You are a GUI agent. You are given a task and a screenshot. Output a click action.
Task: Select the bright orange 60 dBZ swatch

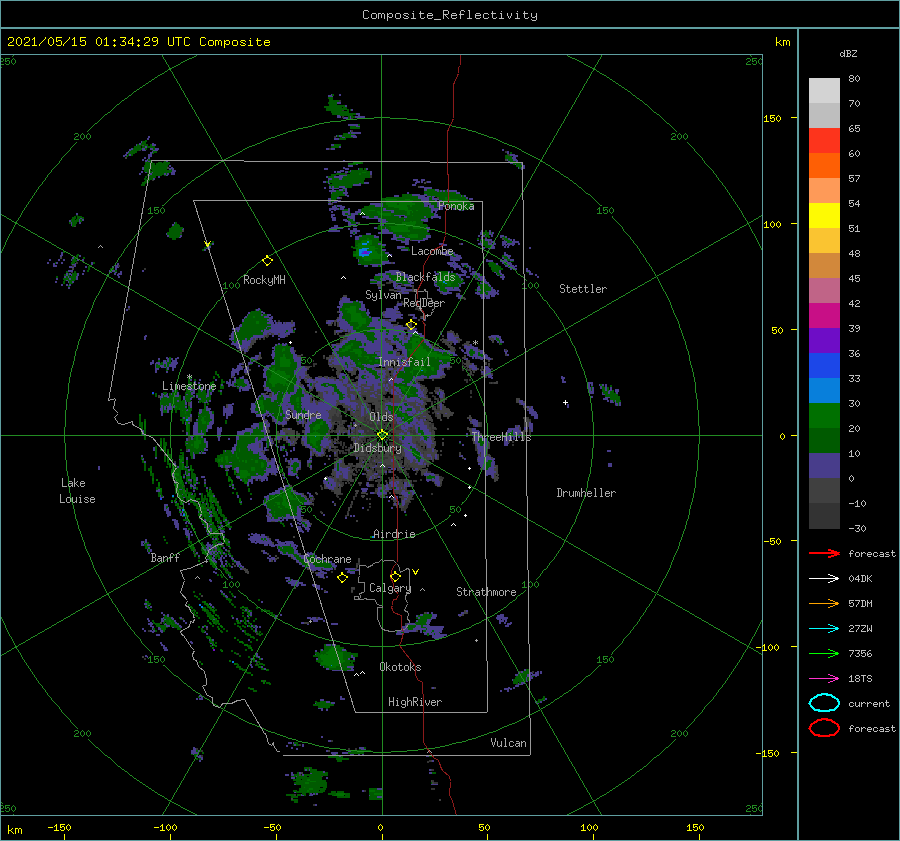click(x=824, y=166)
